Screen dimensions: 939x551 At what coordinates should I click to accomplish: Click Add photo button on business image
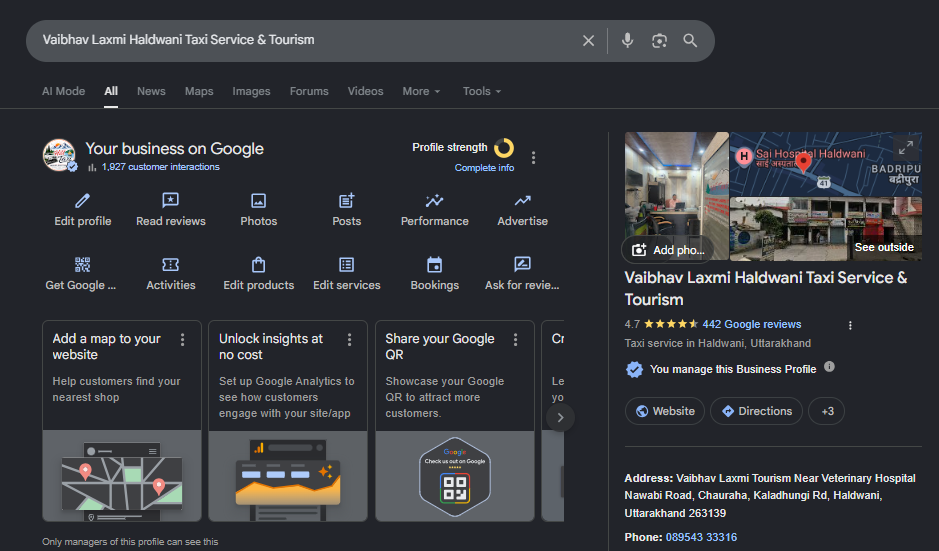point(668,250)
